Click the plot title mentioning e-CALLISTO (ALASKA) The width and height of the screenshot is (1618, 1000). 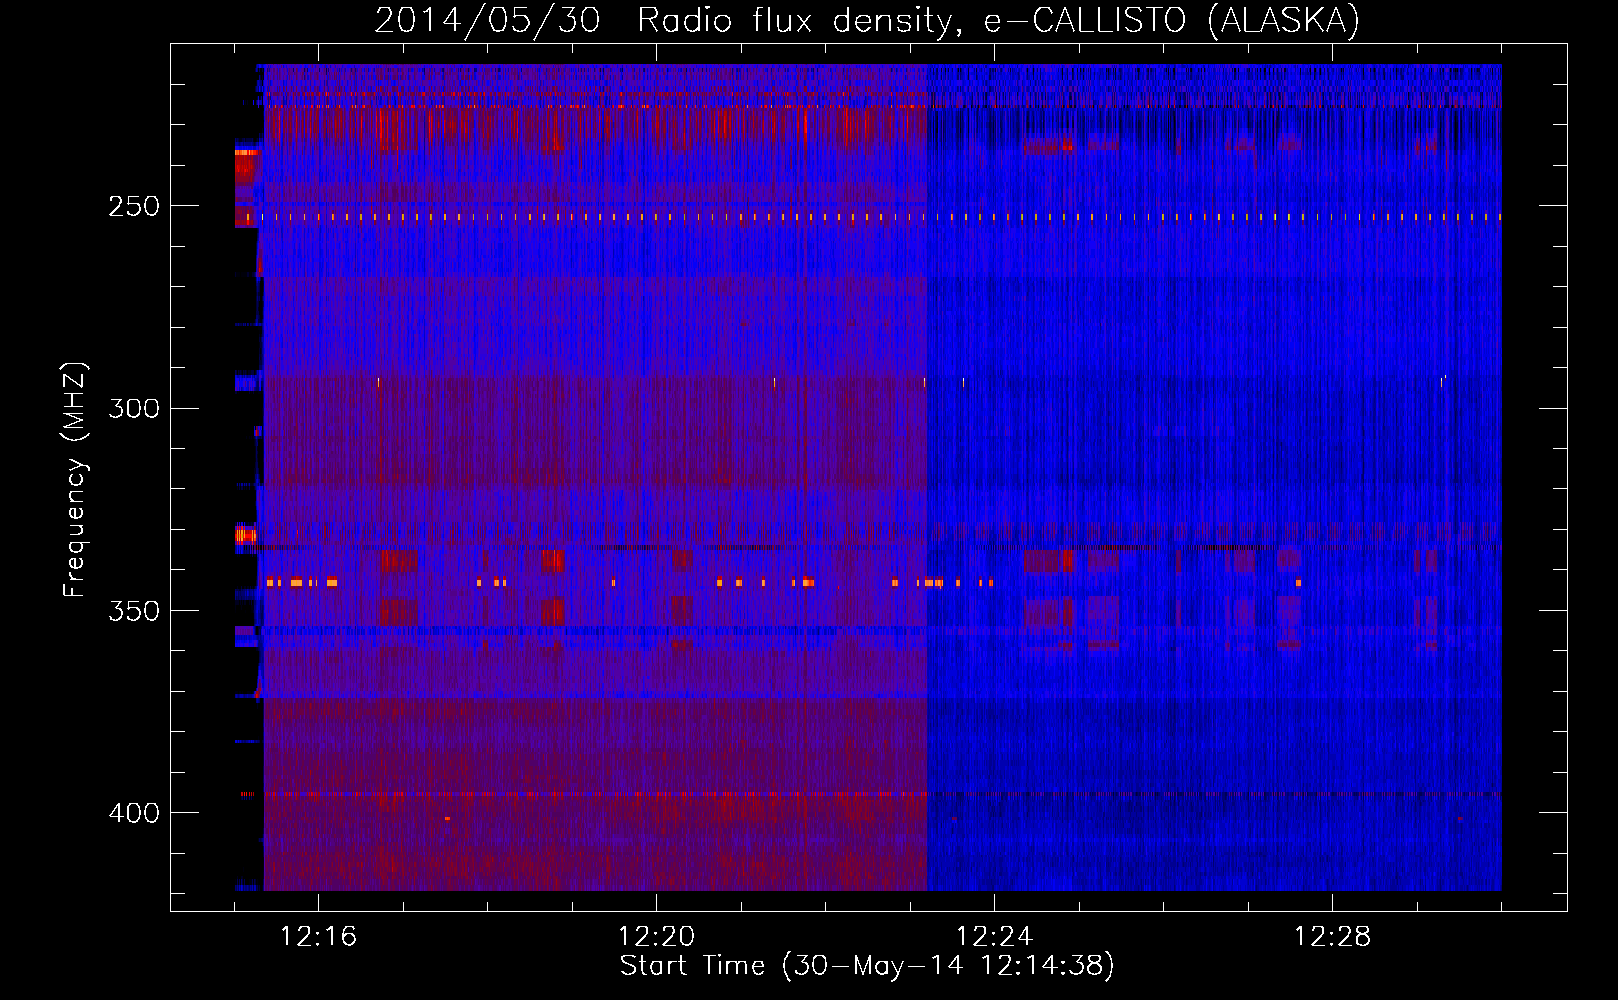click(867, 20)
